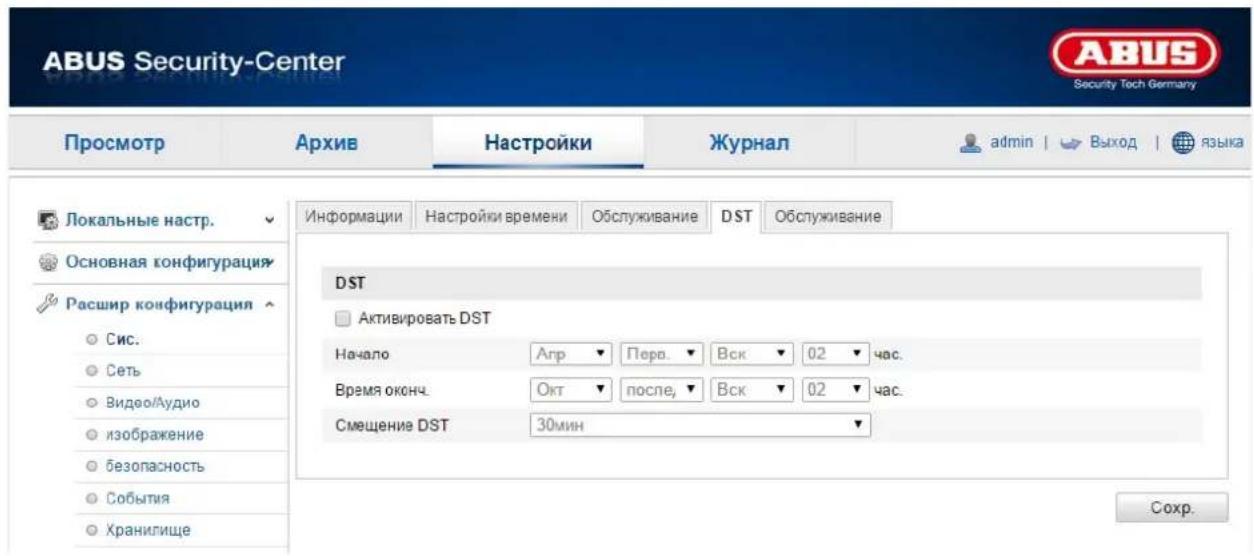
Task: Open the языка language link
Action: (1225, 144)
